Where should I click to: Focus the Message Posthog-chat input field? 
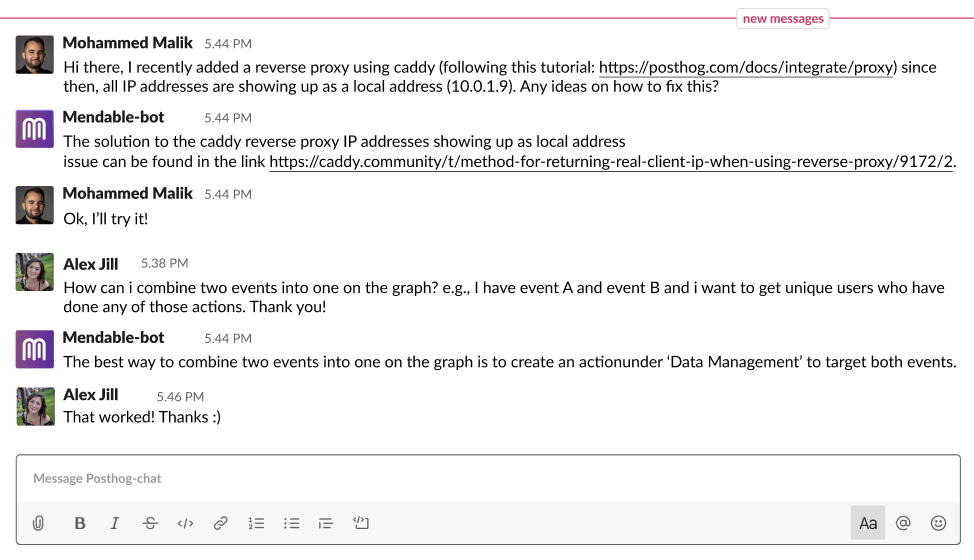[488, 478]
